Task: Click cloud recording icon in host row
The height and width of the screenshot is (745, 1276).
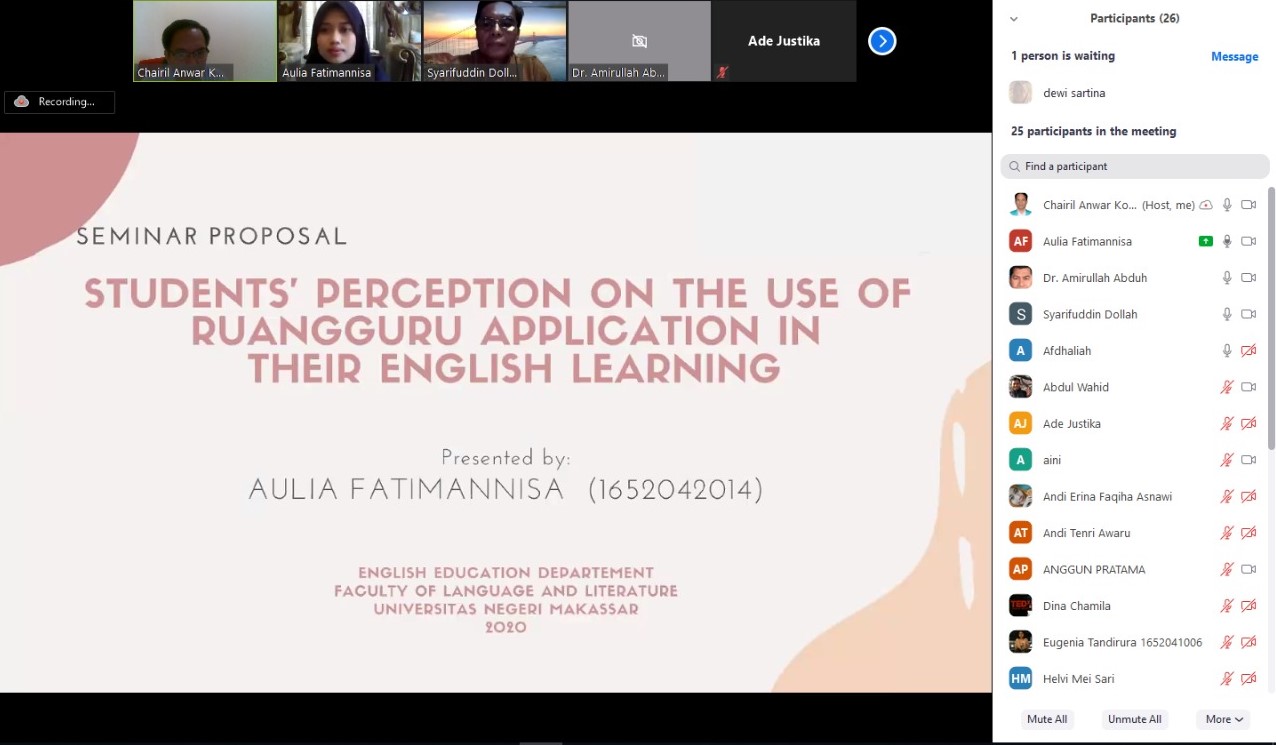Action: [1206, 205]
